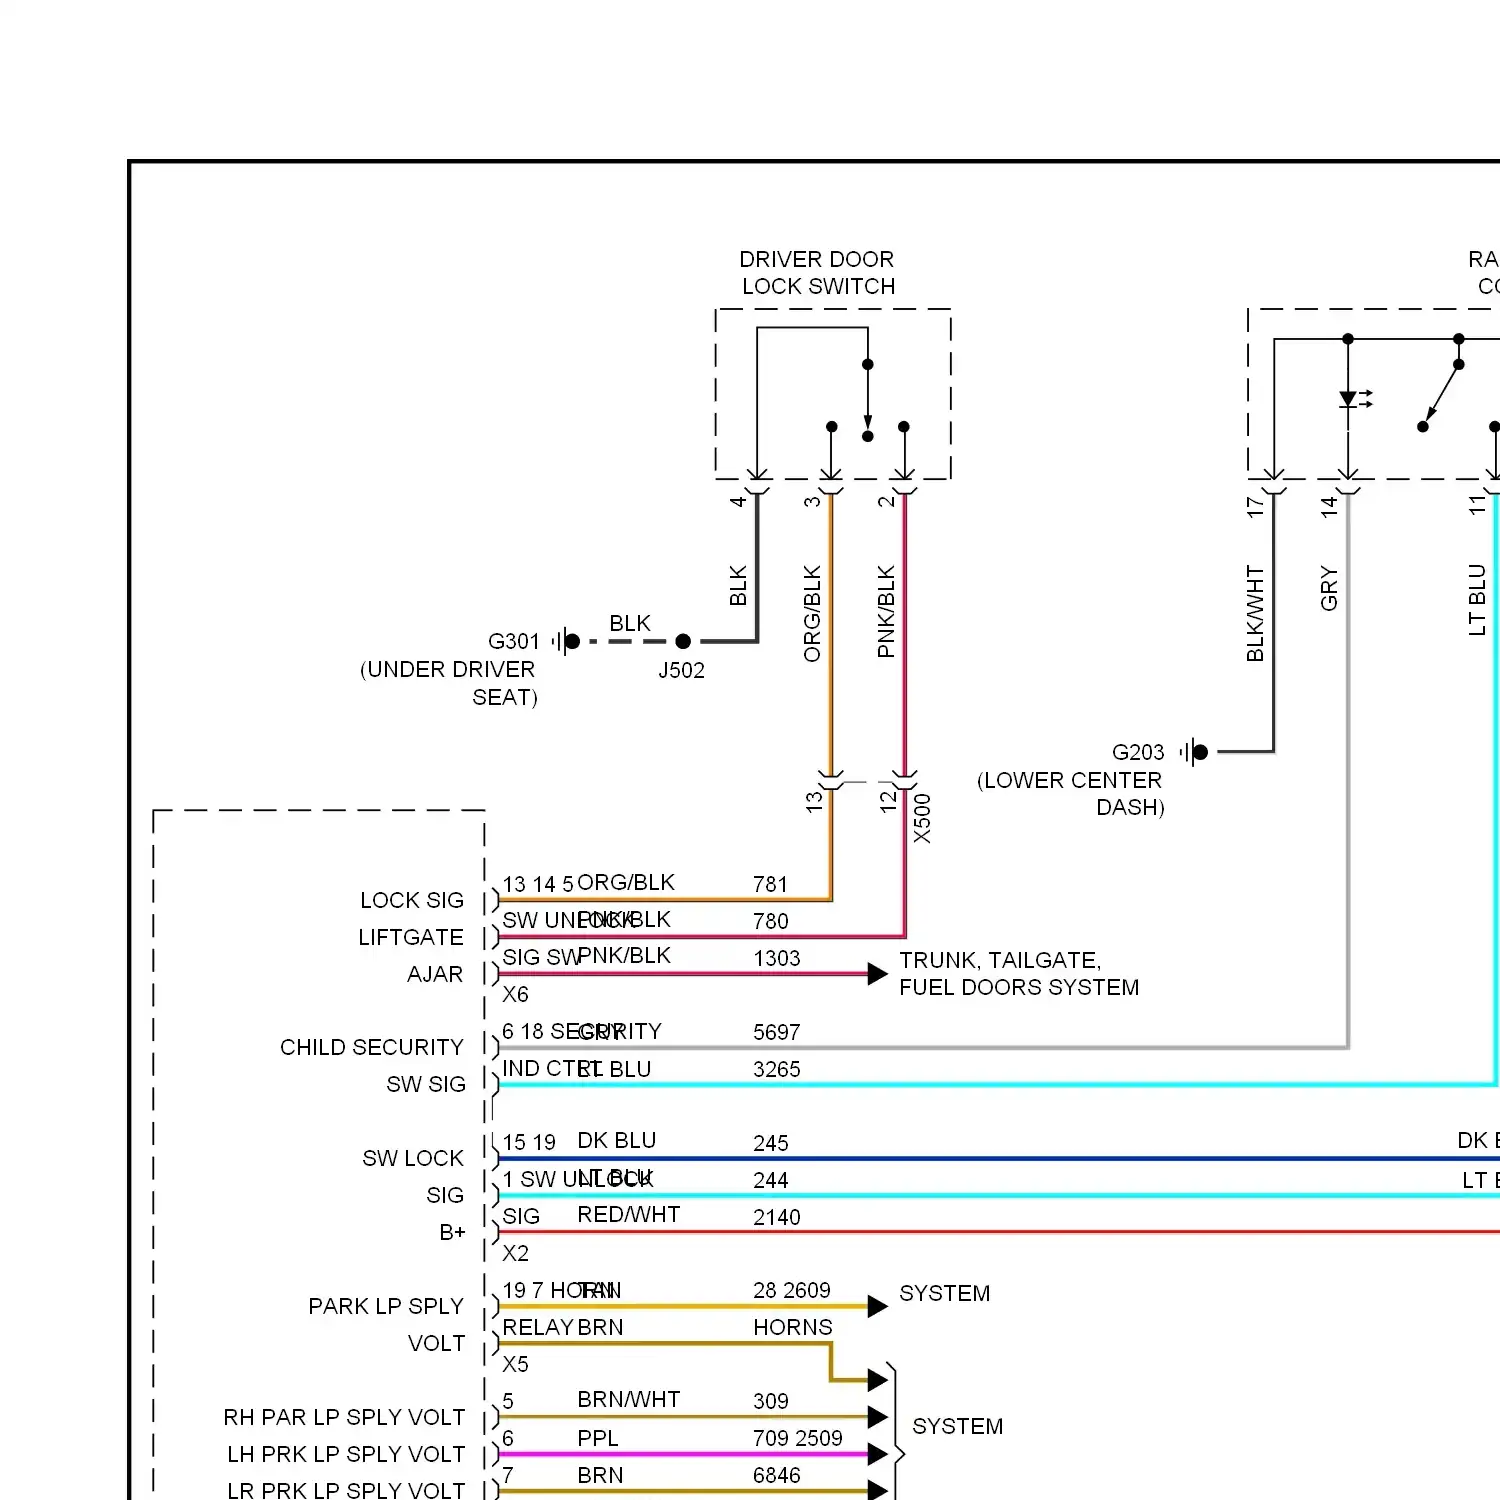Click the horizontal BLK label near J502
The width and height of the screenshot is (1500, 1500).
630,623
